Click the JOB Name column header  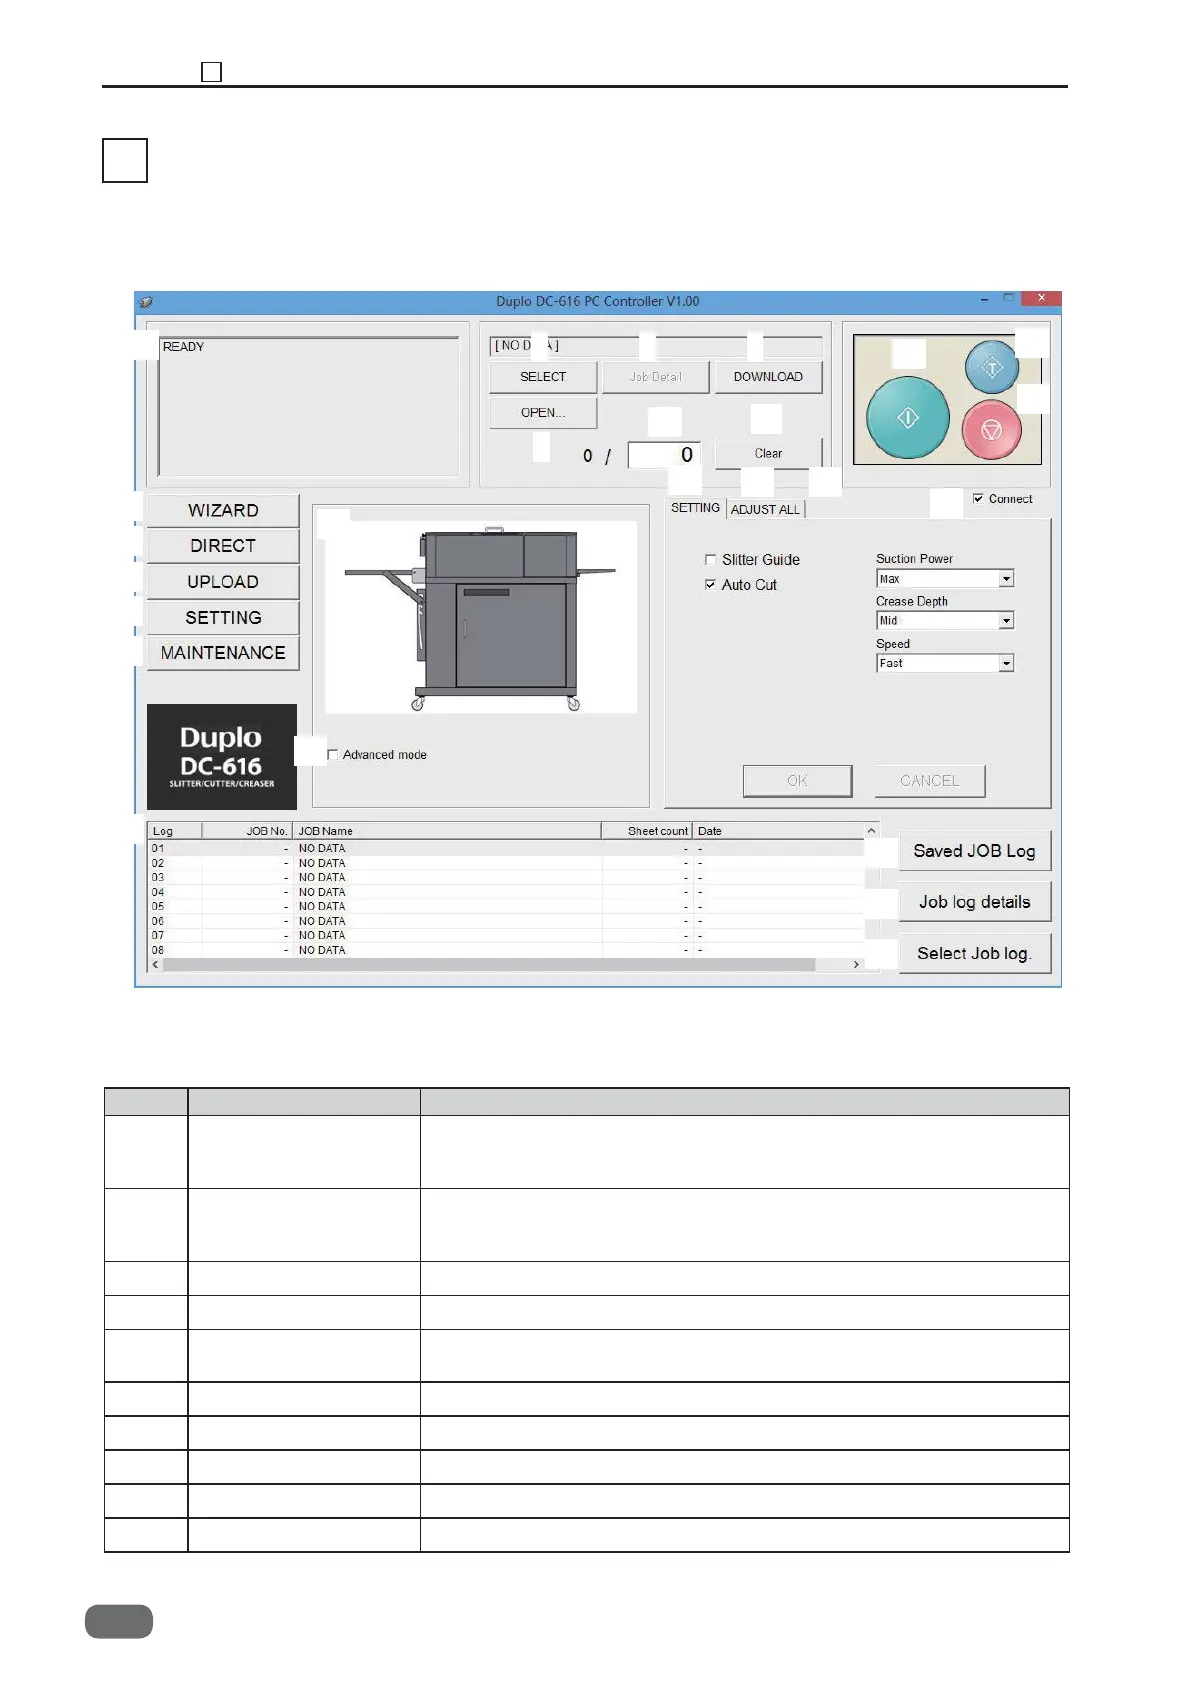[447, 831]
